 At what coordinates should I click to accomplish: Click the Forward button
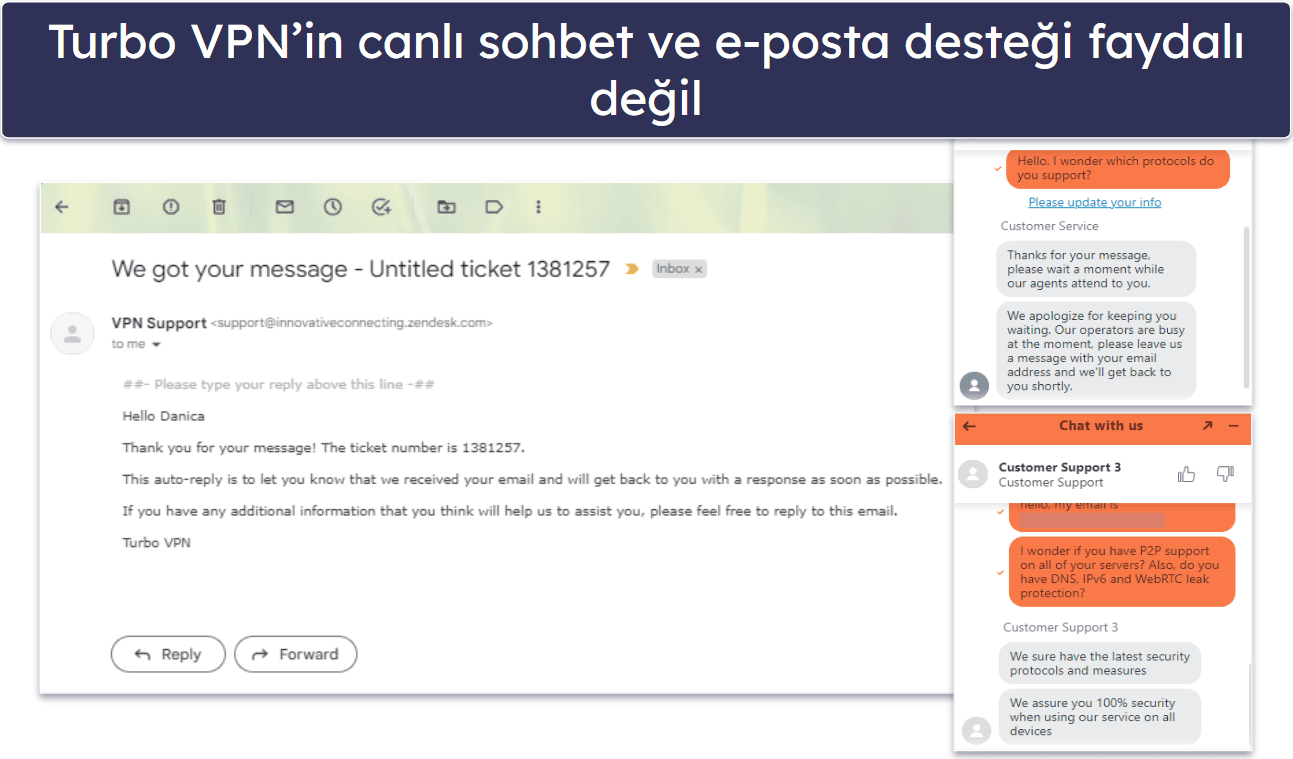point(296,654)
